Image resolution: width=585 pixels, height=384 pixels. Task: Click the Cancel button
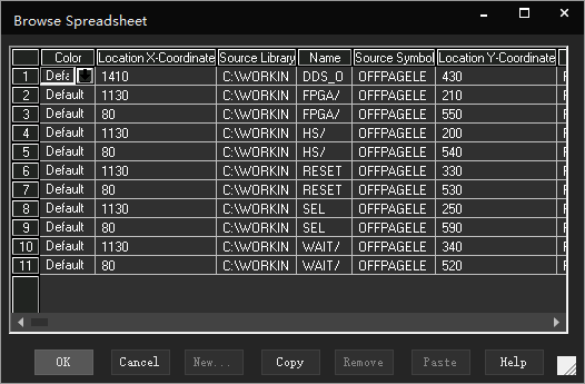[140, 362]
